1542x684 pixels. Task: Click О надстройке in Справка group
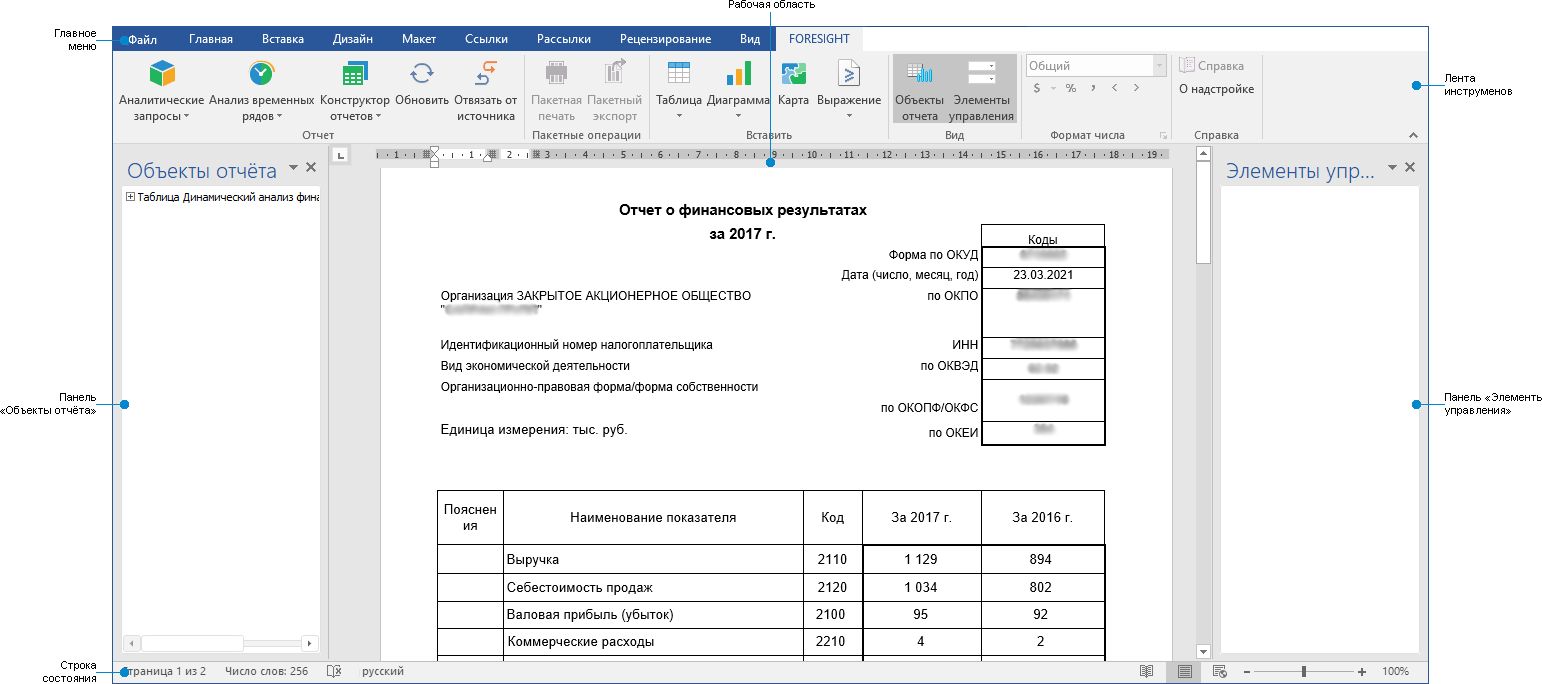pos(1216,90)
